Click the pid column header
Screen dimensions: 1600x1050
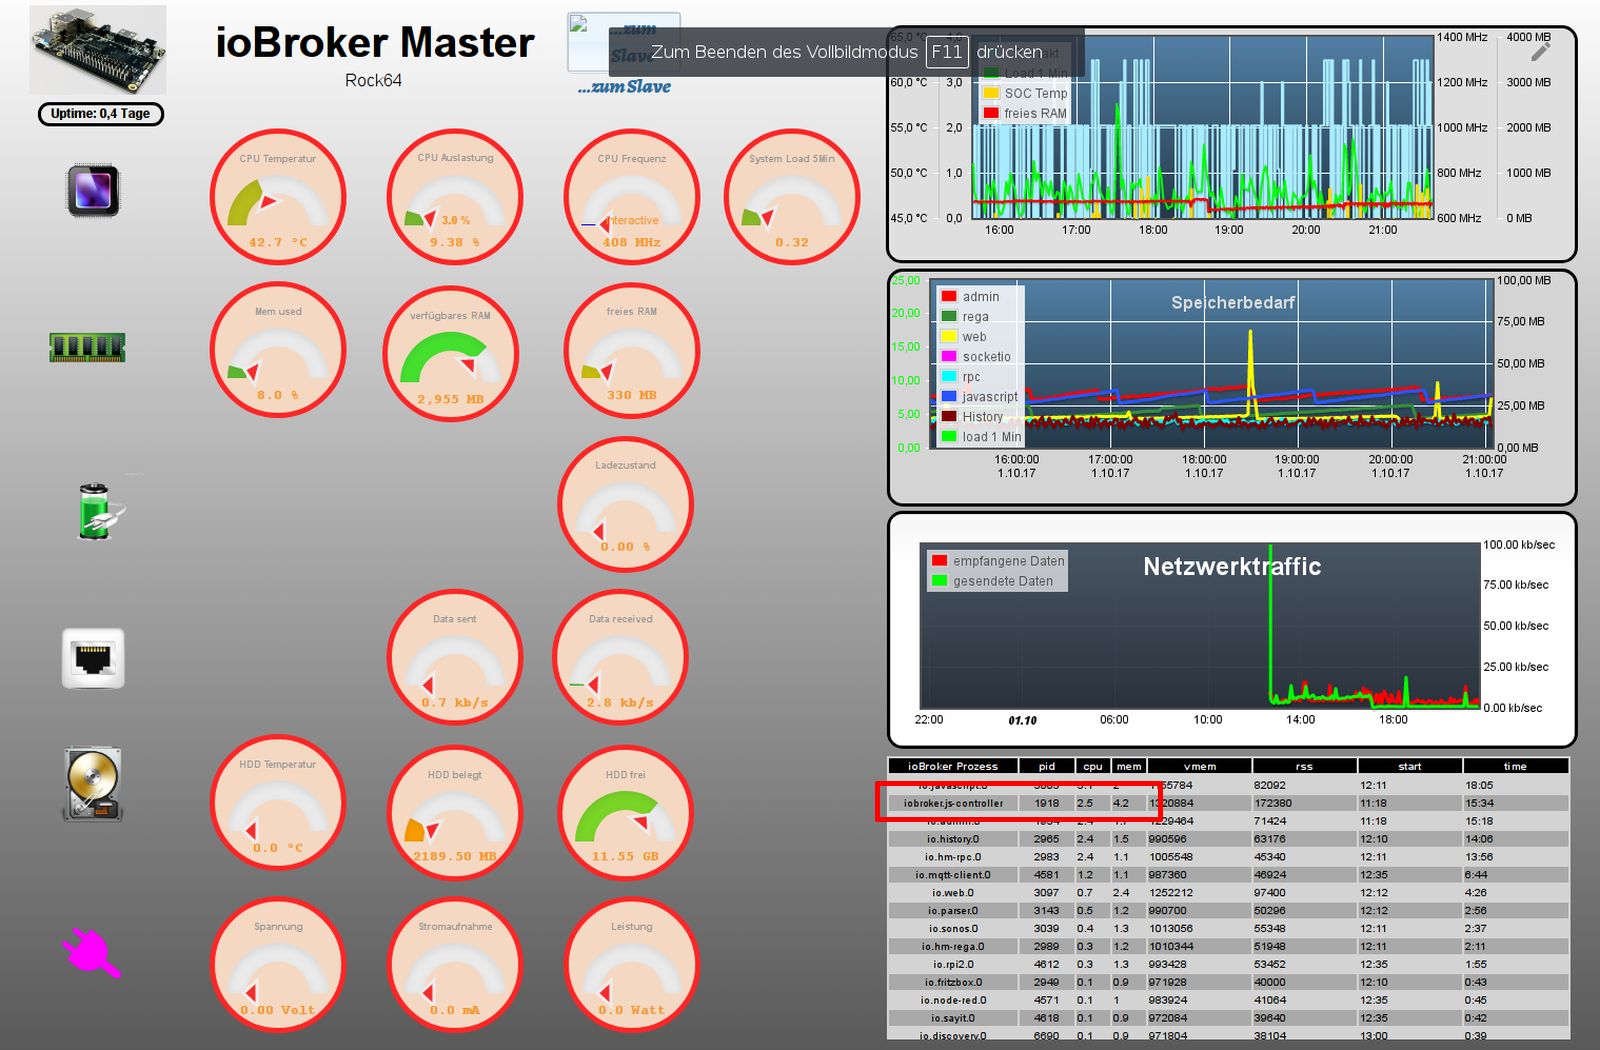[x=1047, y=766]
